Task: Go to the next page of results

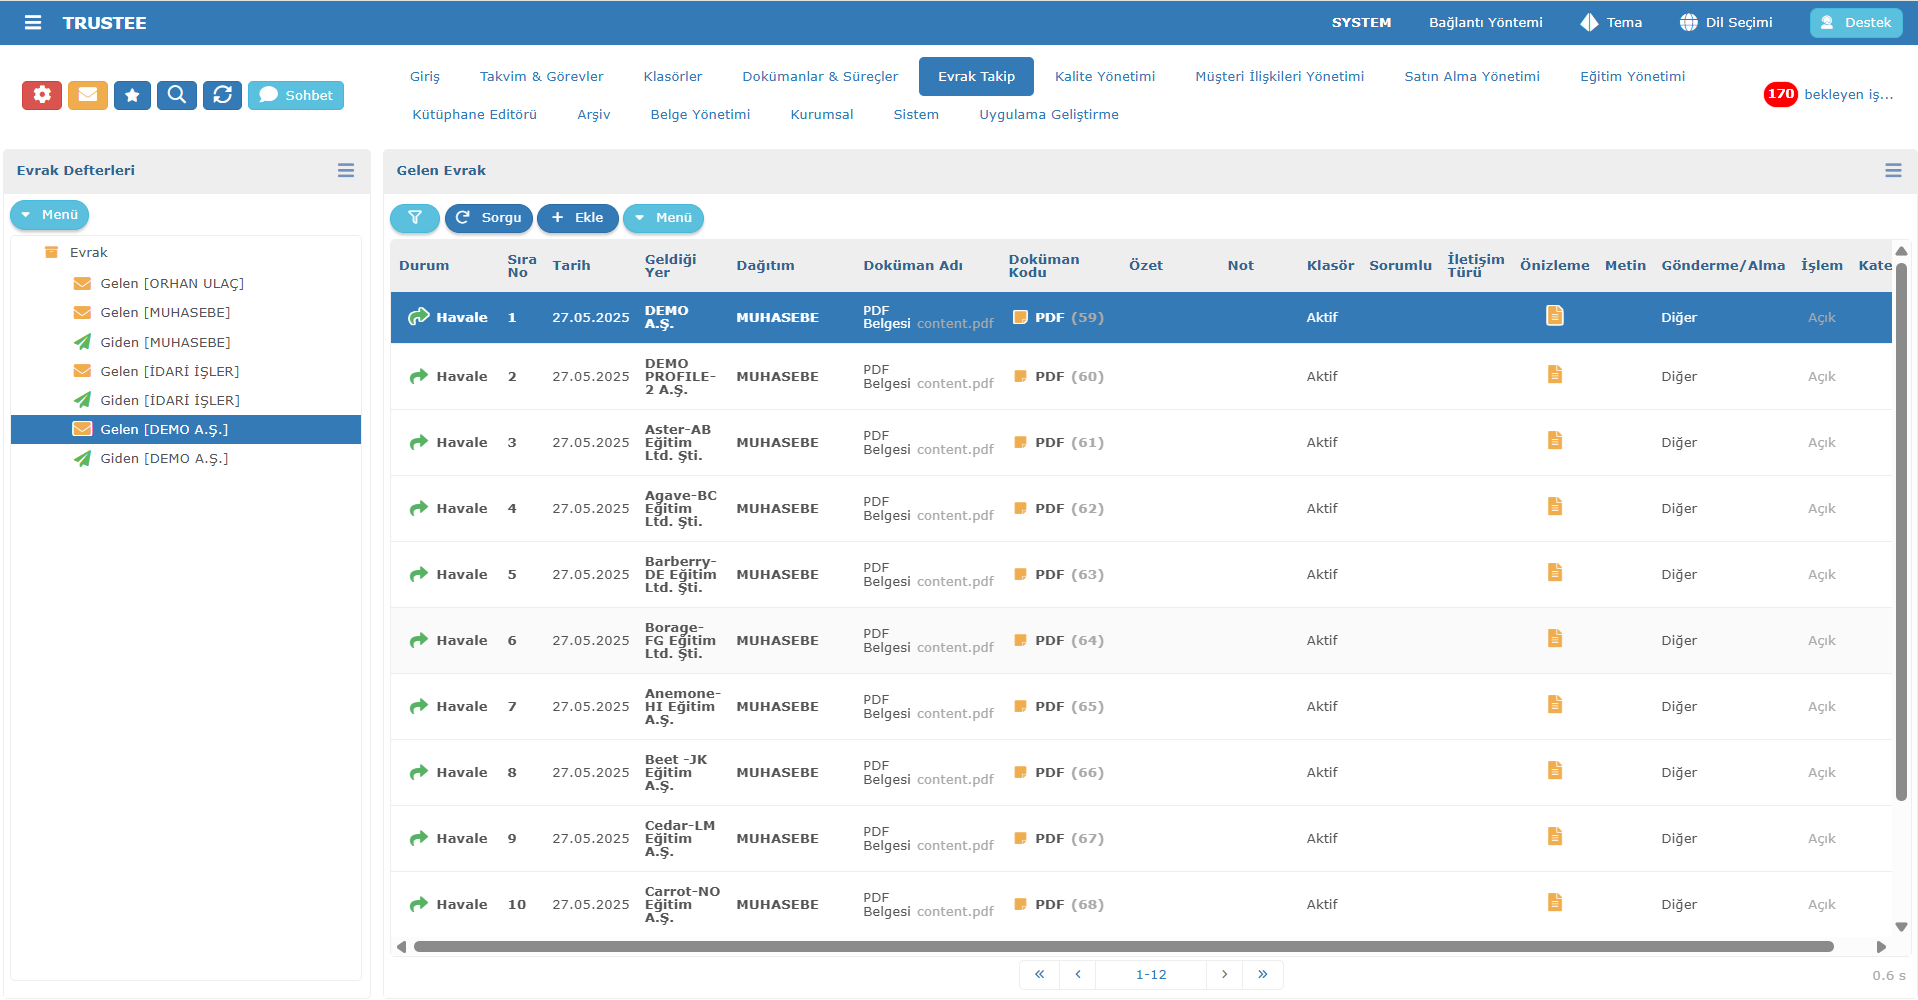Action: pos(1224,974)
